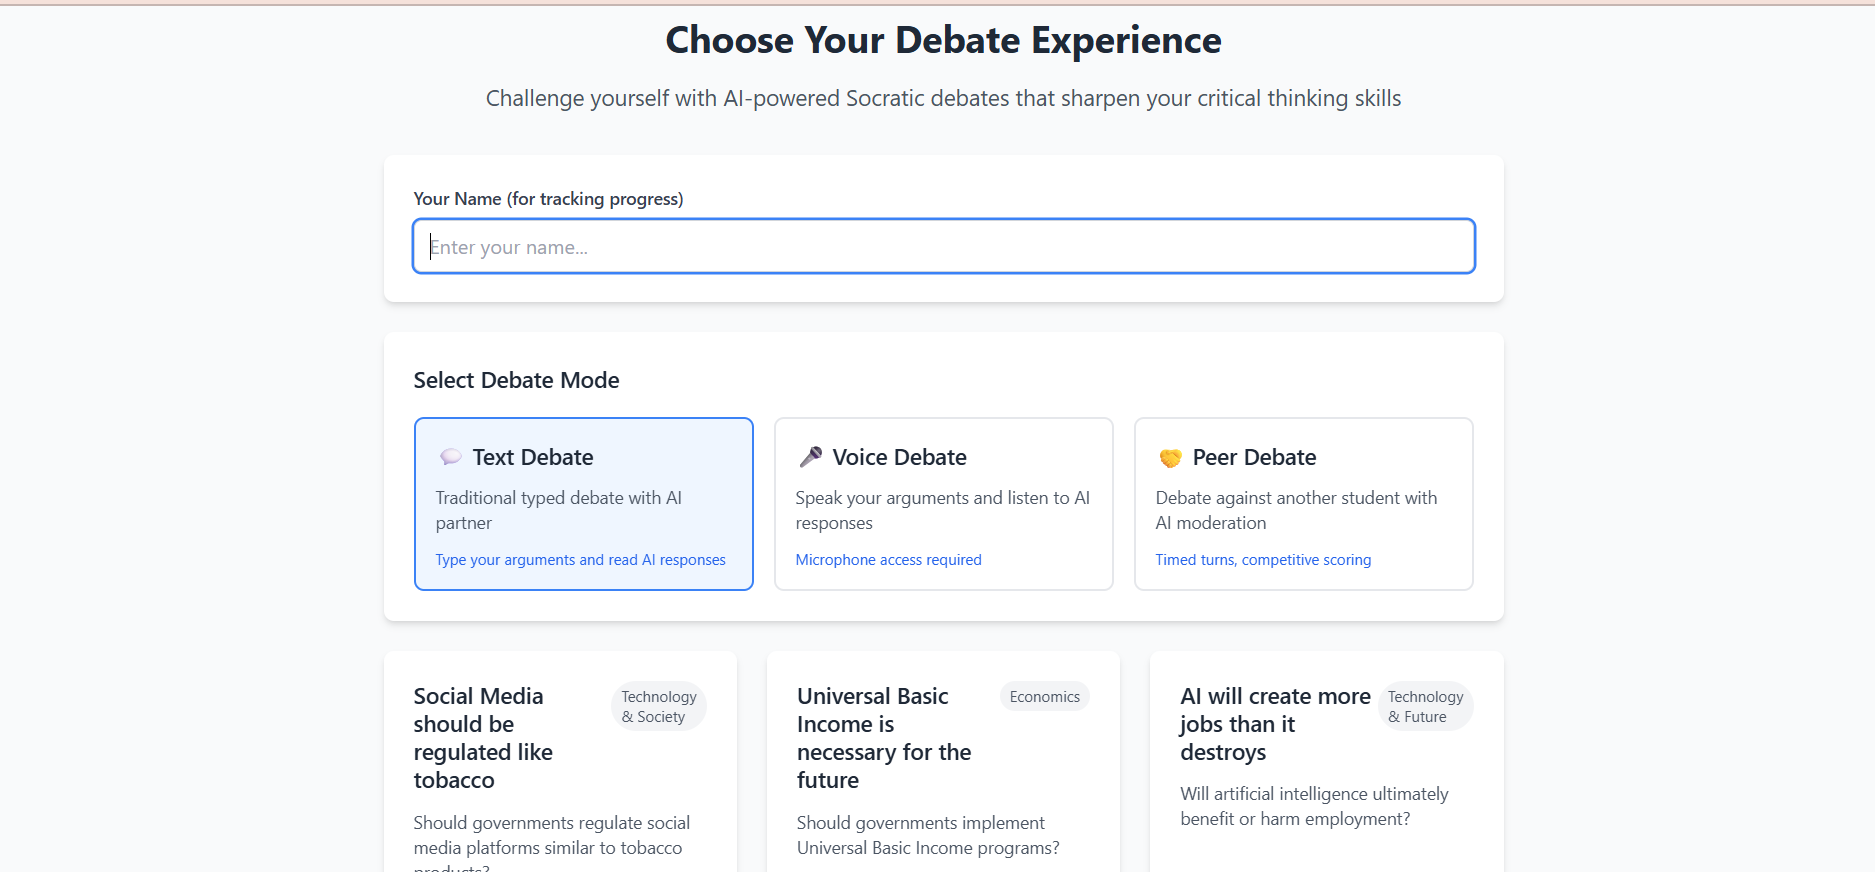Click the Peer Debate title text
Viewport: 1875px width, 872px height.
click(x=1254, y=457)
